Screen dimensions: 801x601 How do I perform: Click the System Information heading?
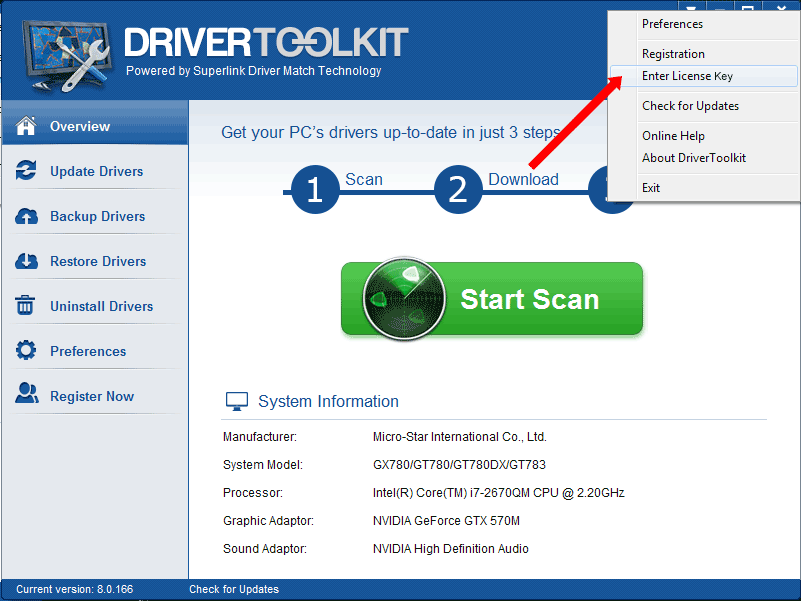(x=328, y=401)
